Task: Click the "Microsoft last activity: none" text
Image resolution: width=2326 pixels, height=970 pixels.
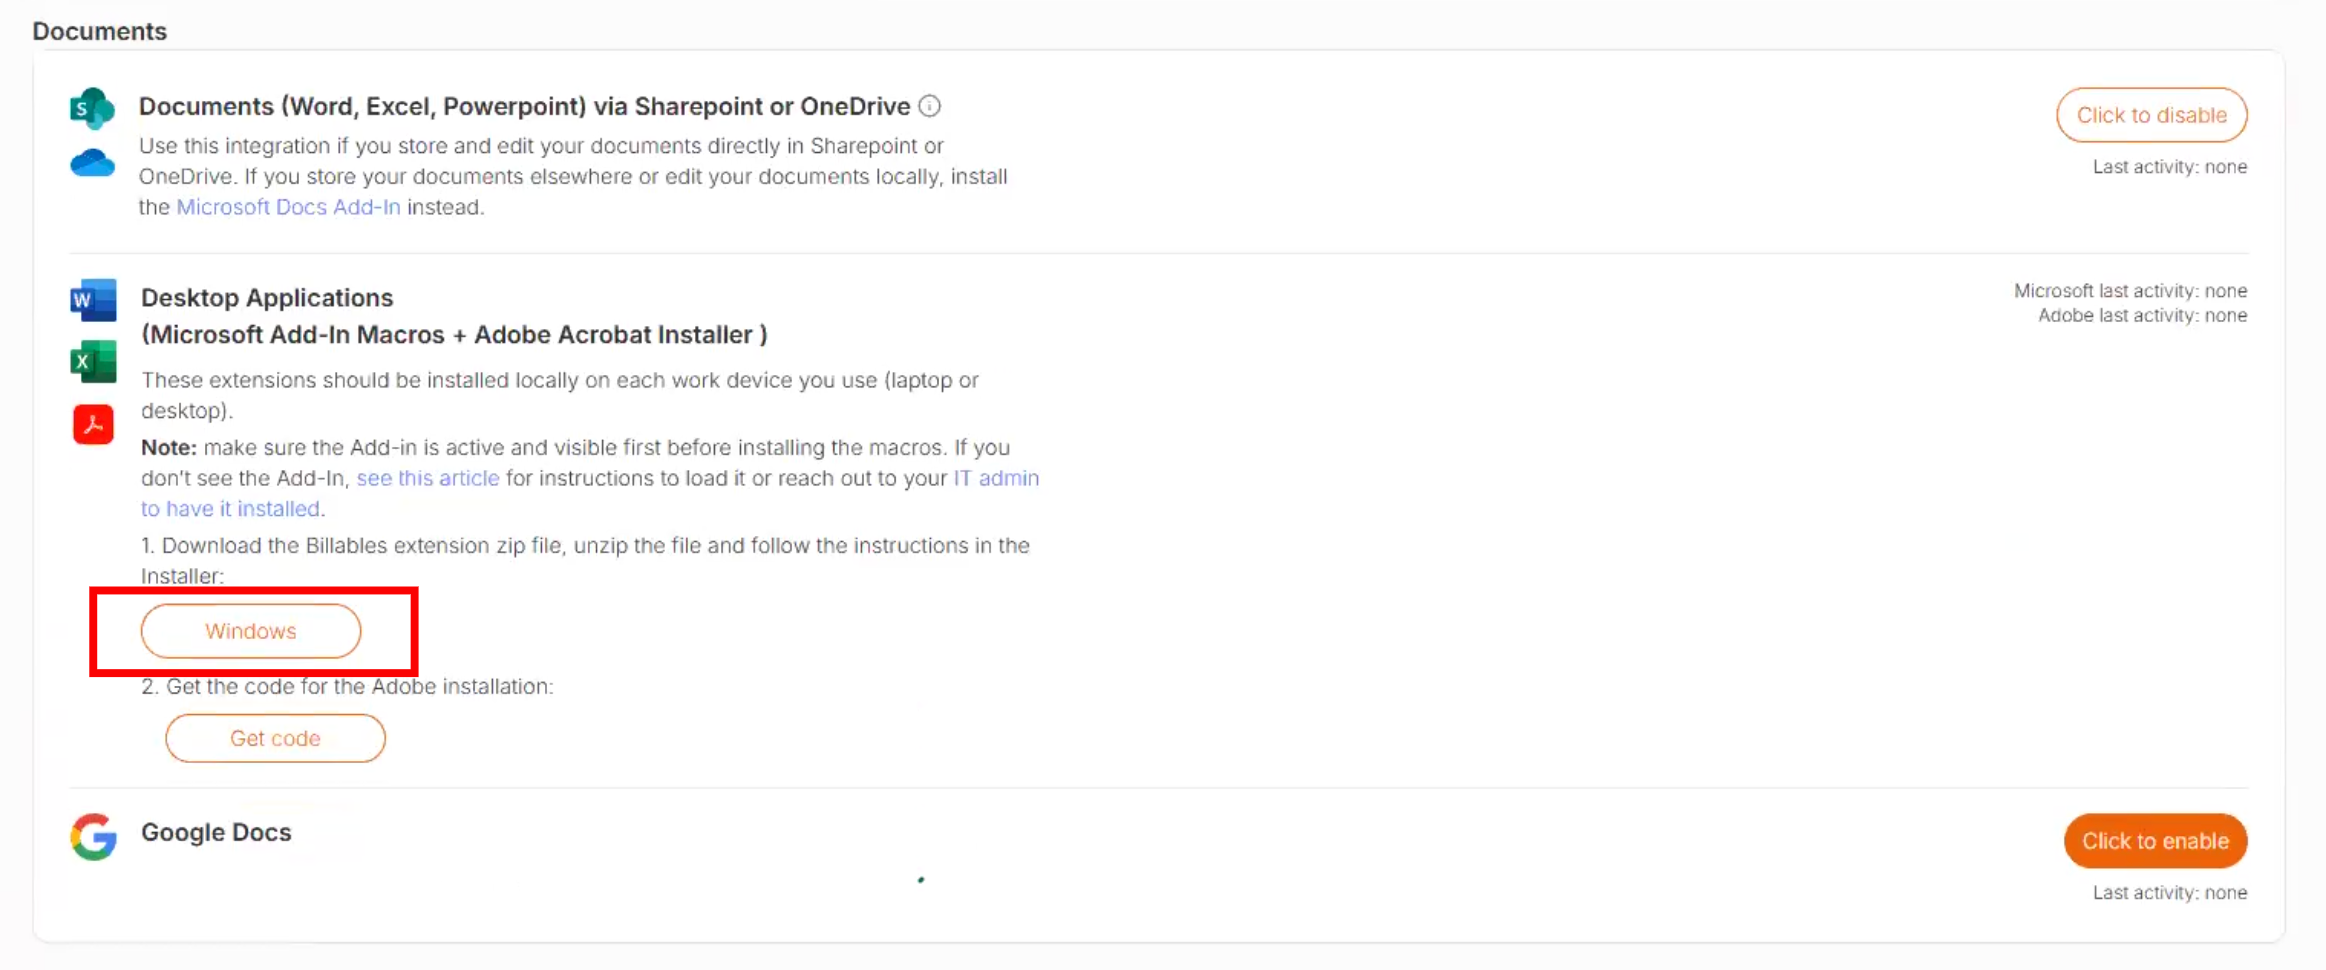Action: [2130, 291]
